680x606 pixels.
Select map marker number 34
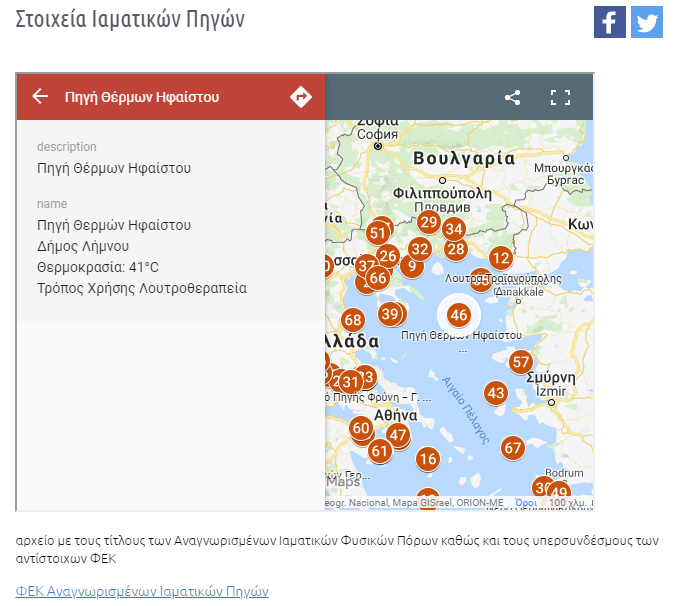tap(454, 229)
